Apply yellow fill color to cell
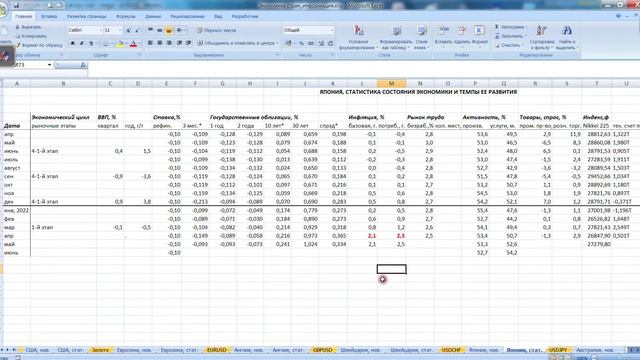This screenshot has width=640, height=360. pos(120,43)
